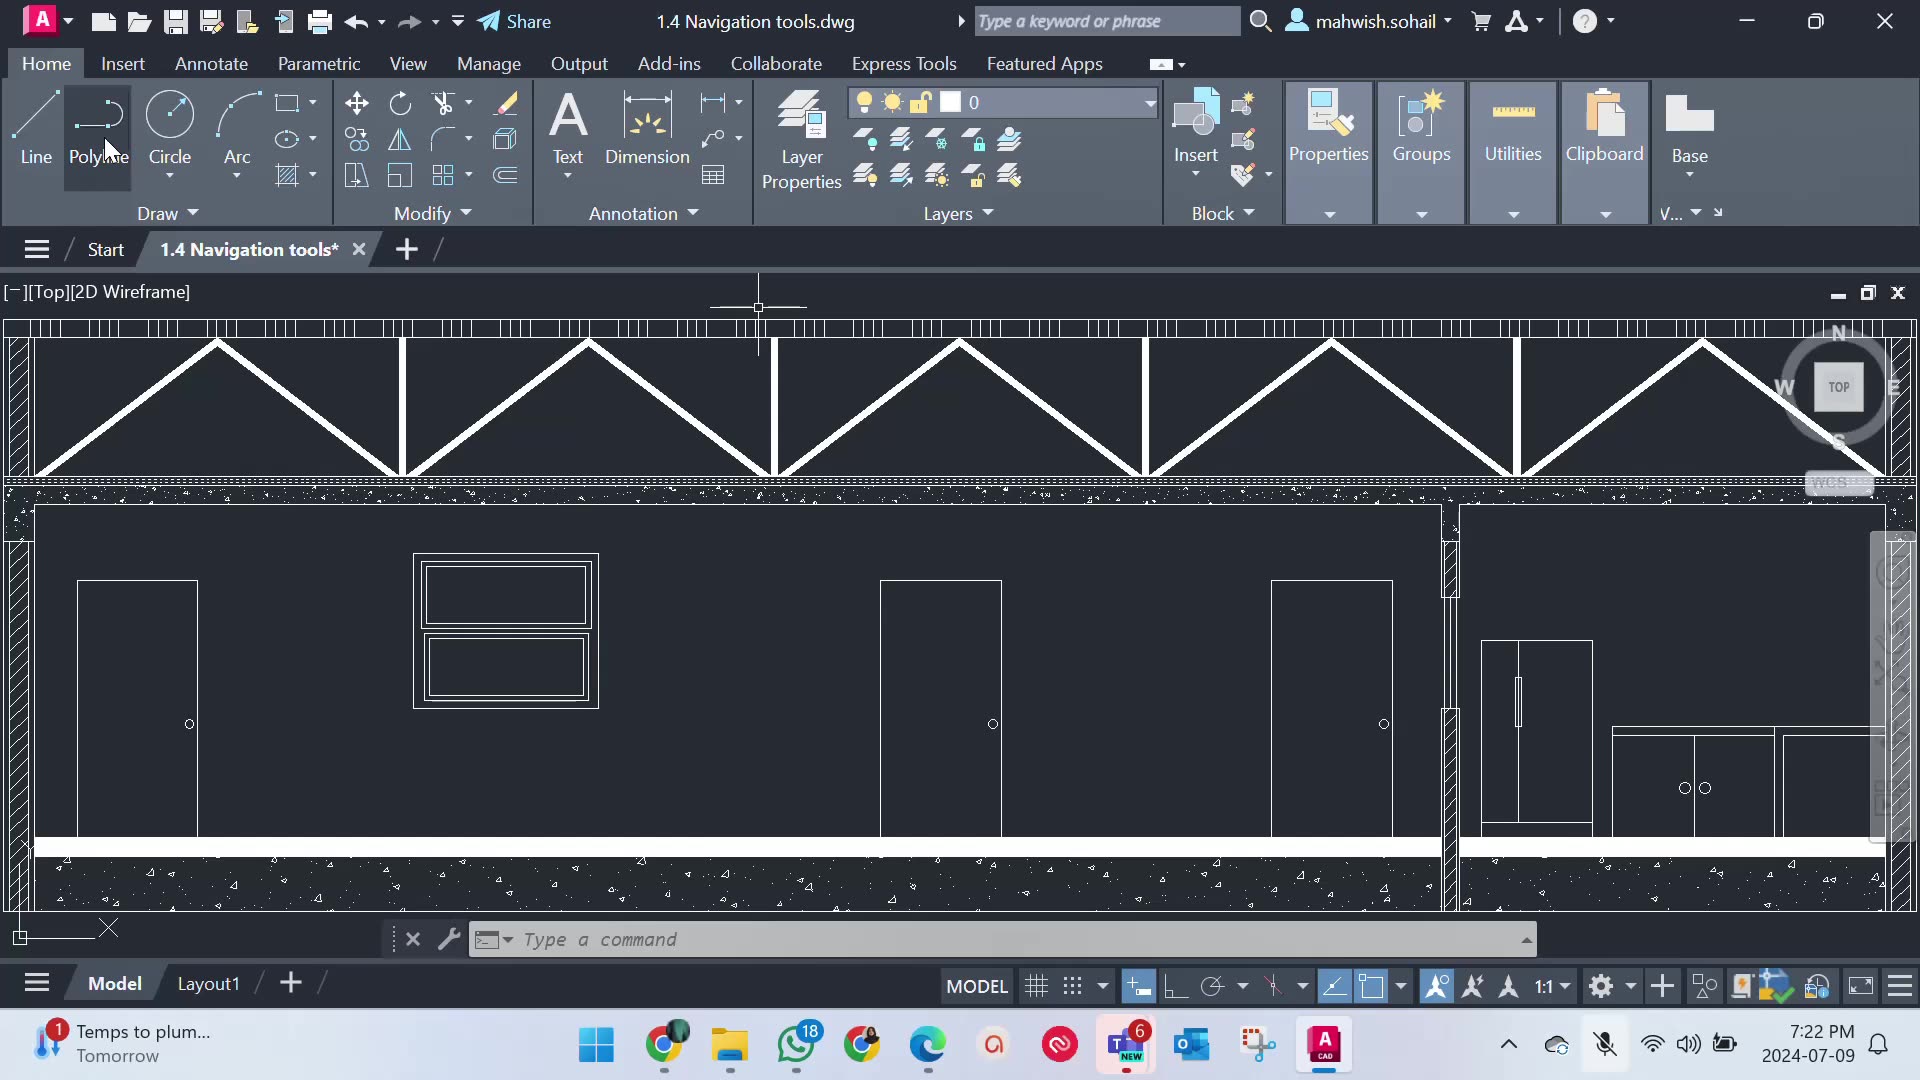The width and height of the screenshot is (1920, 1080).
Task: Click the Share button
Action: click(515, 21)
